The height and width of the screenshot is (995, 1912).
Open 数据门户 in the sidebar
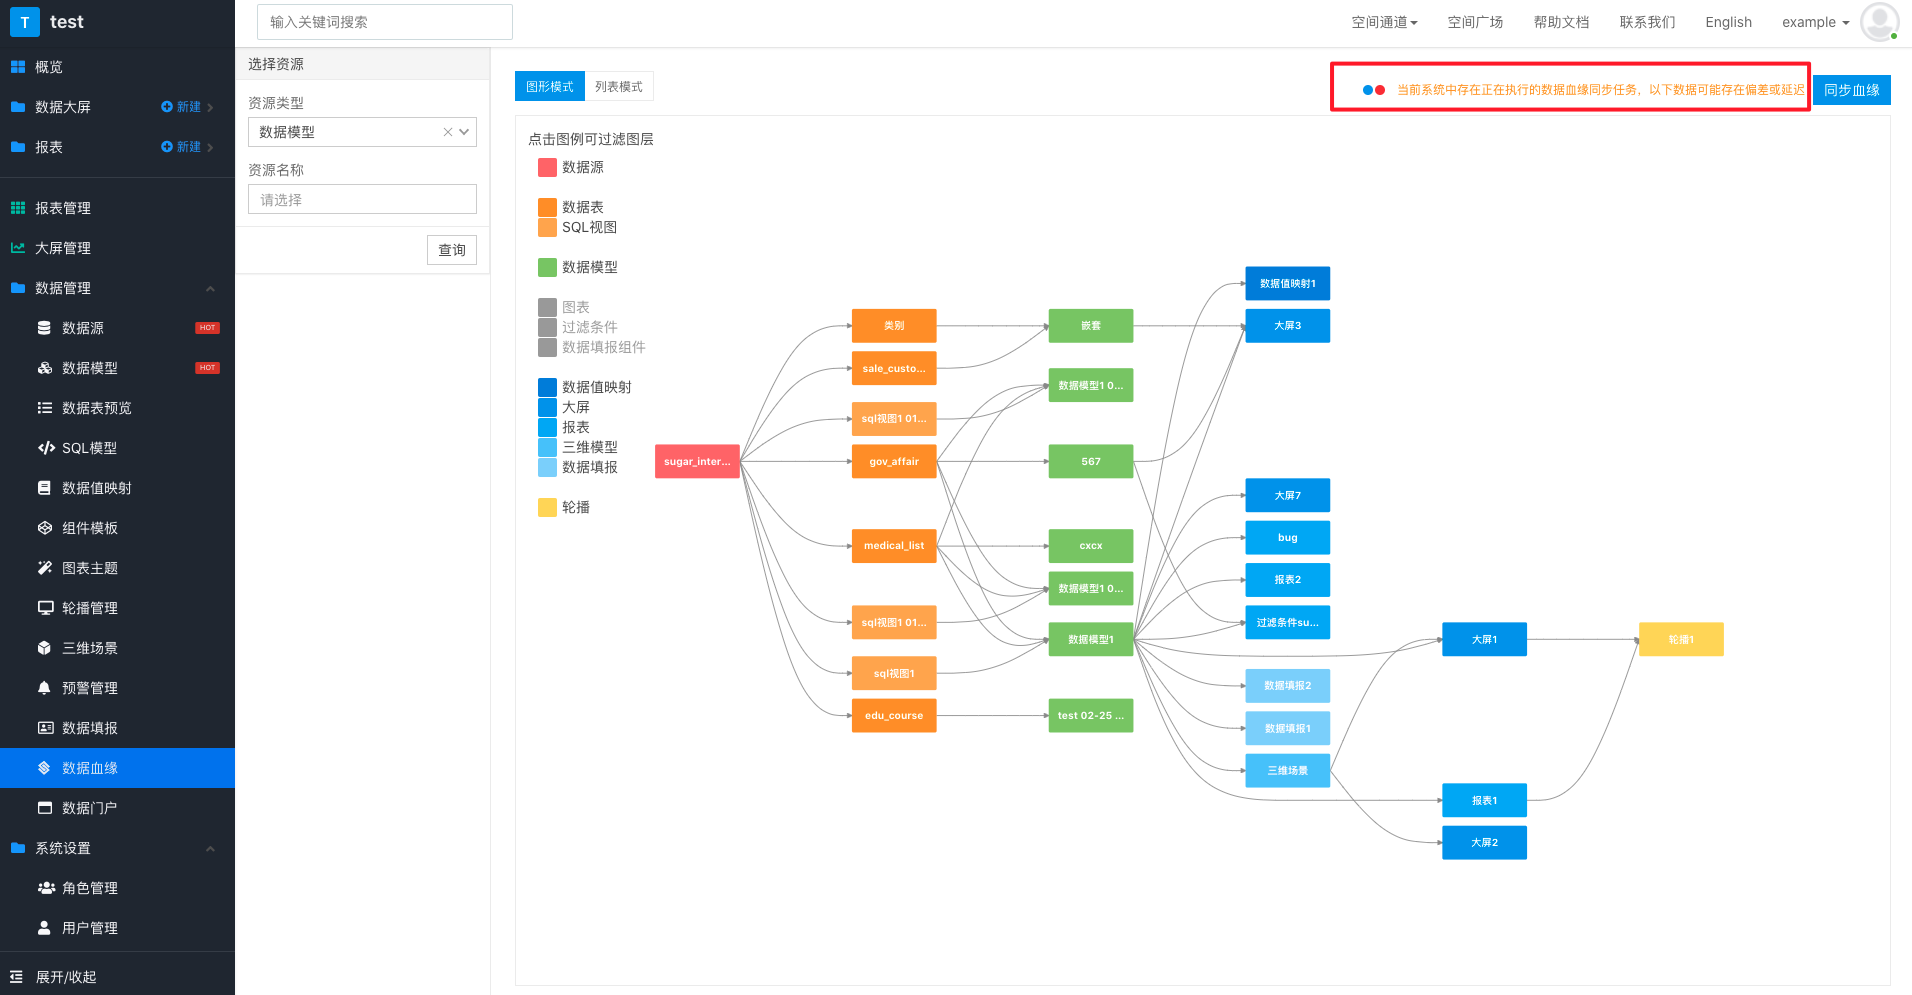tap(89, 808)
